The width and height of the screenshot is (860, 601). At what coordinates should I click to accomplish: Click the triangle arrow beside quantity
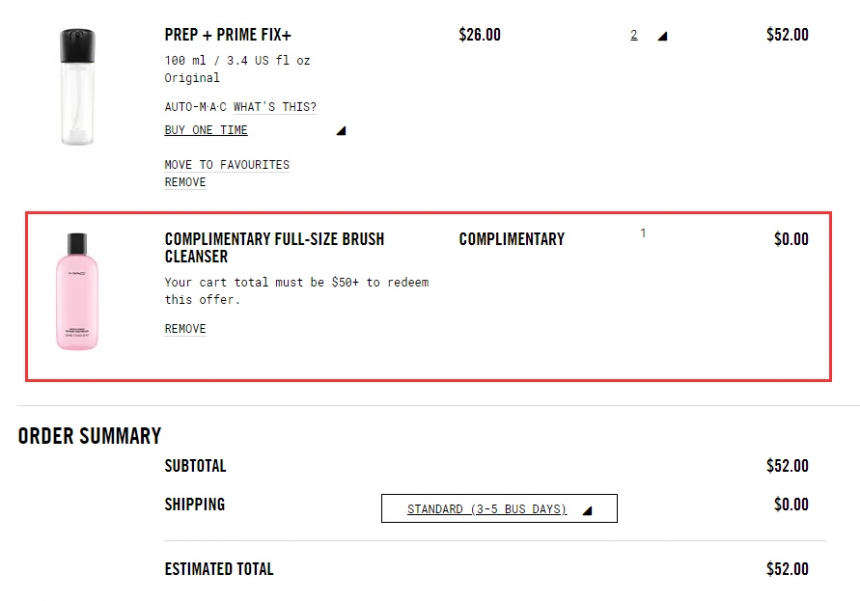pyautogui.click(x=662, y=36)
